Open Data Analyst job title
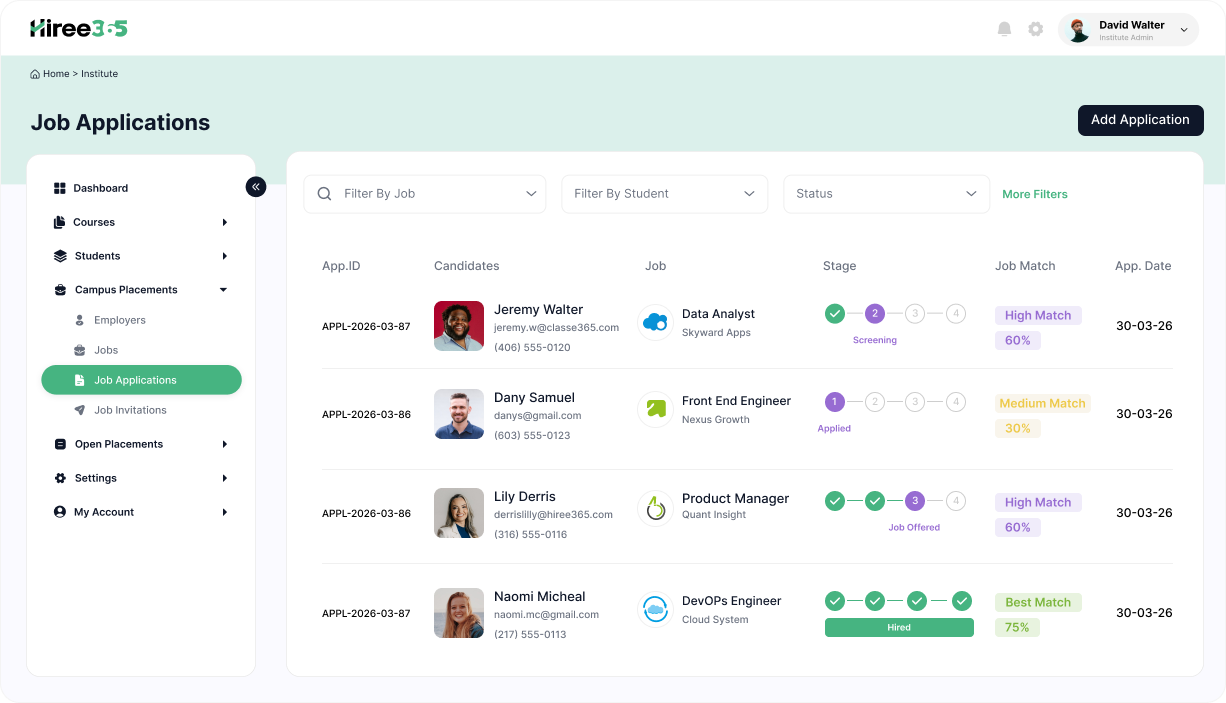This screenshot has height=703, width=1226. tap(718, 314)
